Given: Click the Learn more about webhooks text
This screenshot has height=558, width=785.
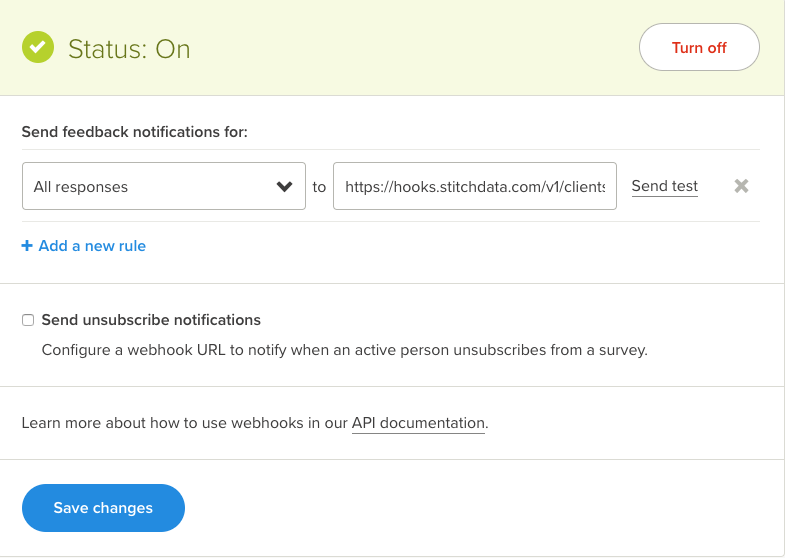Looking at the screenshot, I should pyautogui.click(x=185, y=423).
